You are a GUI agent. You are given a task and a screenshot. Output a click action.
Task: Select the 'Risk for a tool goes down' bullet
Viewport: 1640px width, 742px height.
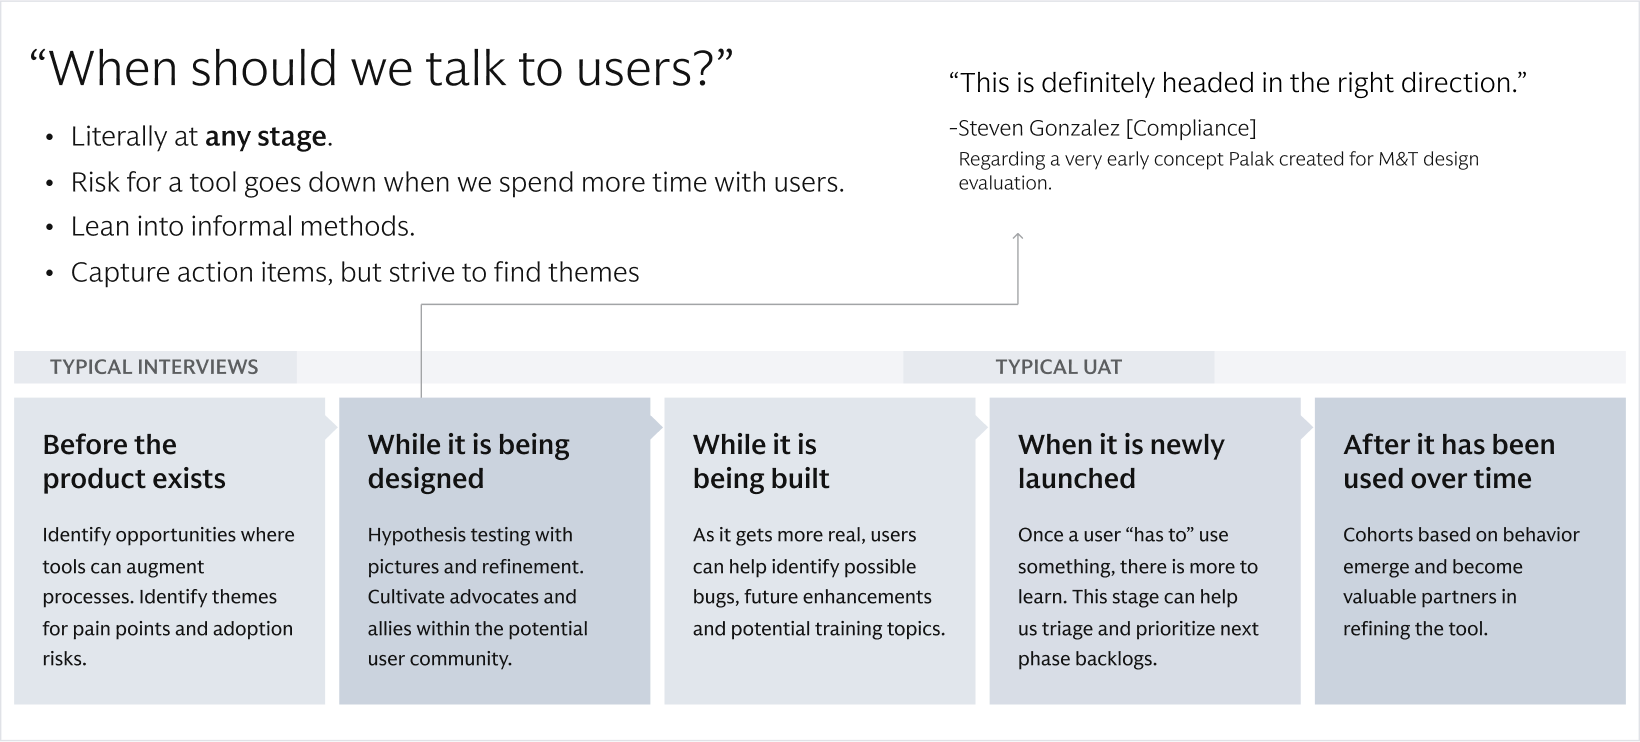click(457, 183)
